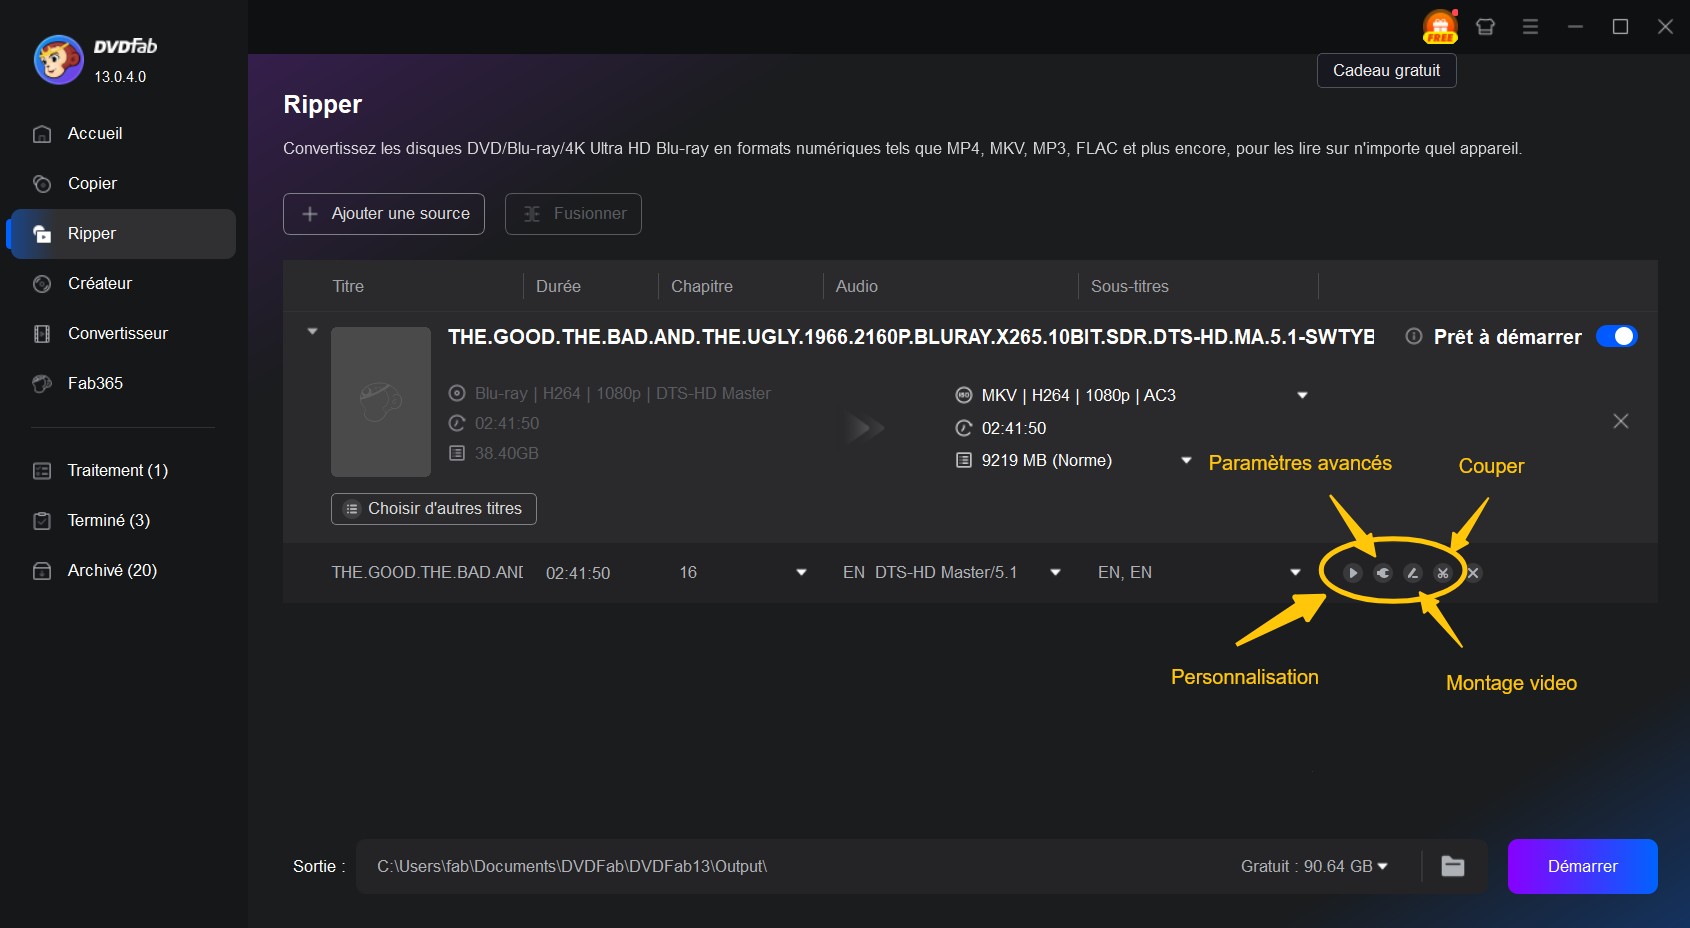Click the info icon beside Prêt à démarrer

[x=1414, y=337]
